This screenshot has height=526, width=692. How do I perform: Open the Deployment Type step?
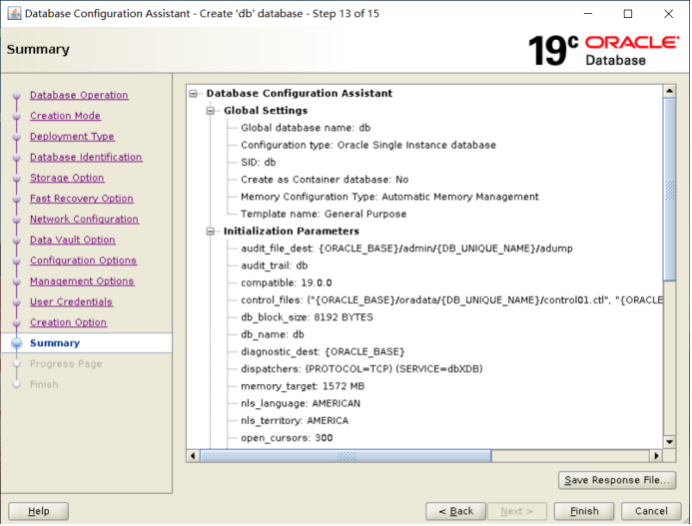[72, 137]
